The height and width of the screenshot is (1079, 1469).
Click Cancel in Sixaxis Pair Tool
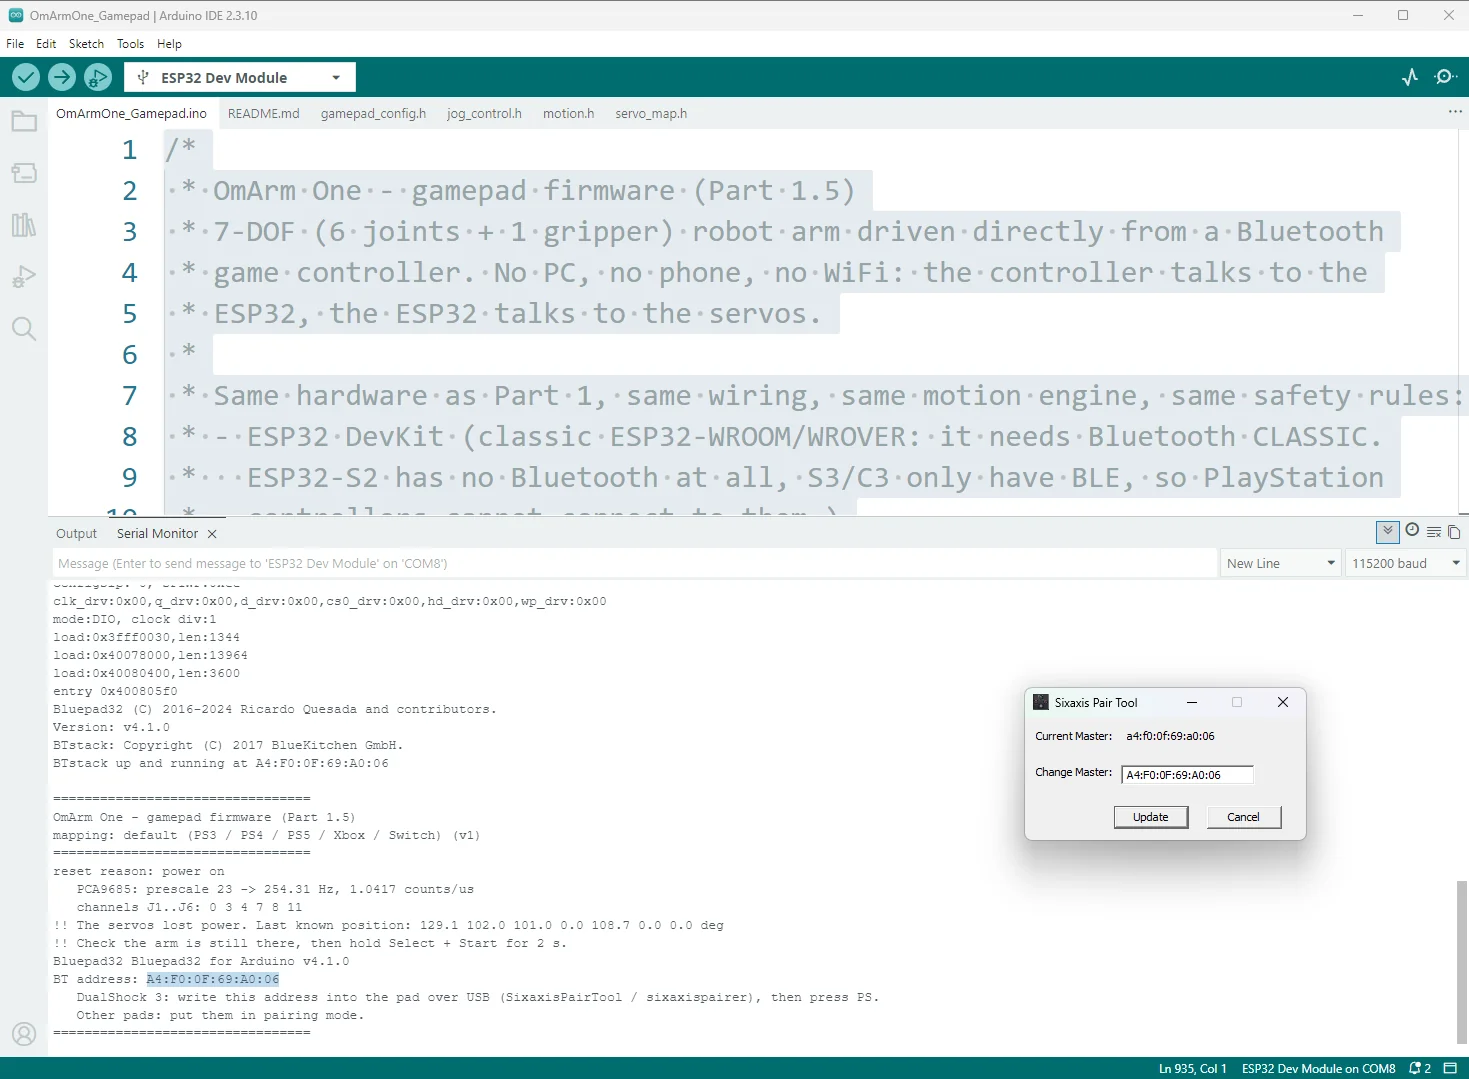coord(1243,817)
